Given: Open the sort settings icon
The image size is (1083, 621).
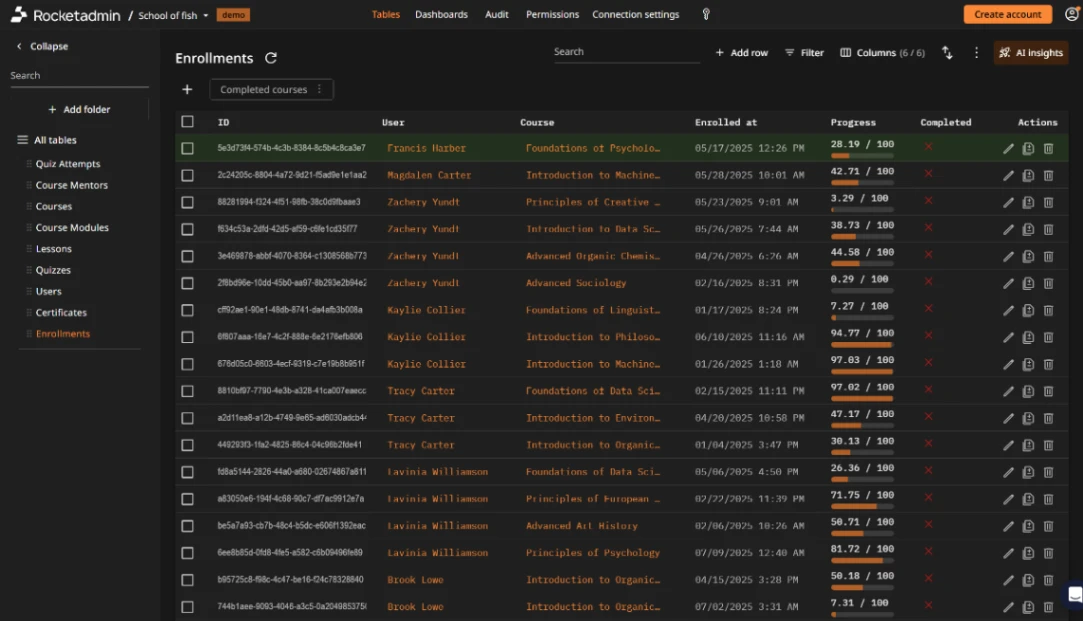Looking at the screenshot, I should (947, 52).
